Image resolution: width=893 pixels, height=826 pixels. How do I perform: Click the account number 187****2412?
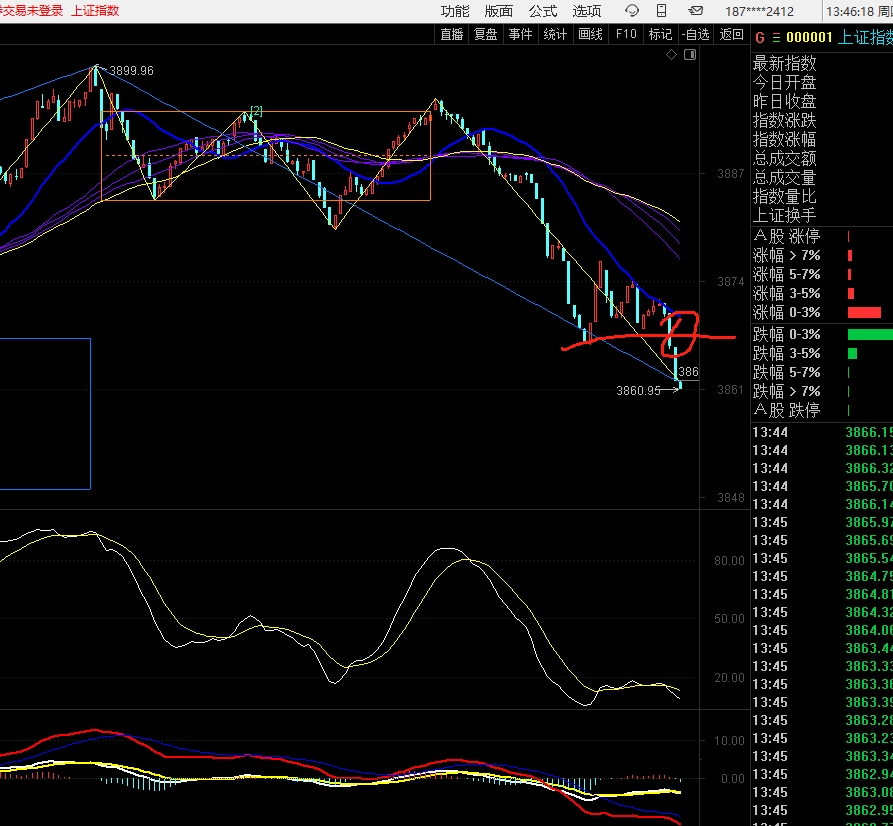tap(759, 12)
